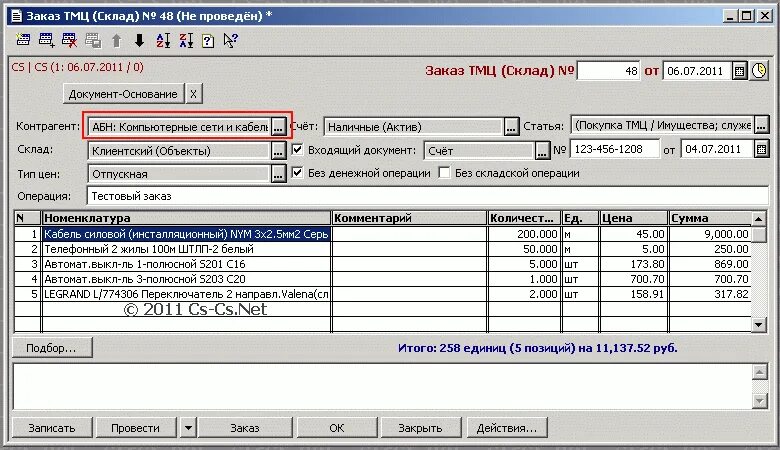Click the Закрыть button
This screenshot has height=450, width=780.
click(x=420, y=428)
